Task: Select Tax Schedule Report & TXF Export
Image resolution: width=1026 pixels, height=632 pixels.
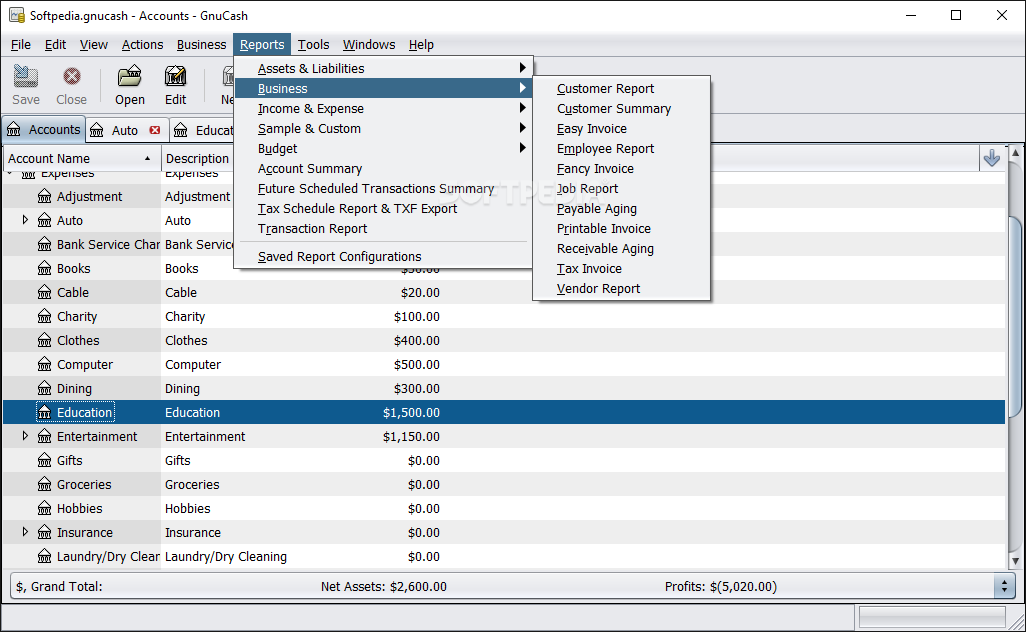Action: 383,209
